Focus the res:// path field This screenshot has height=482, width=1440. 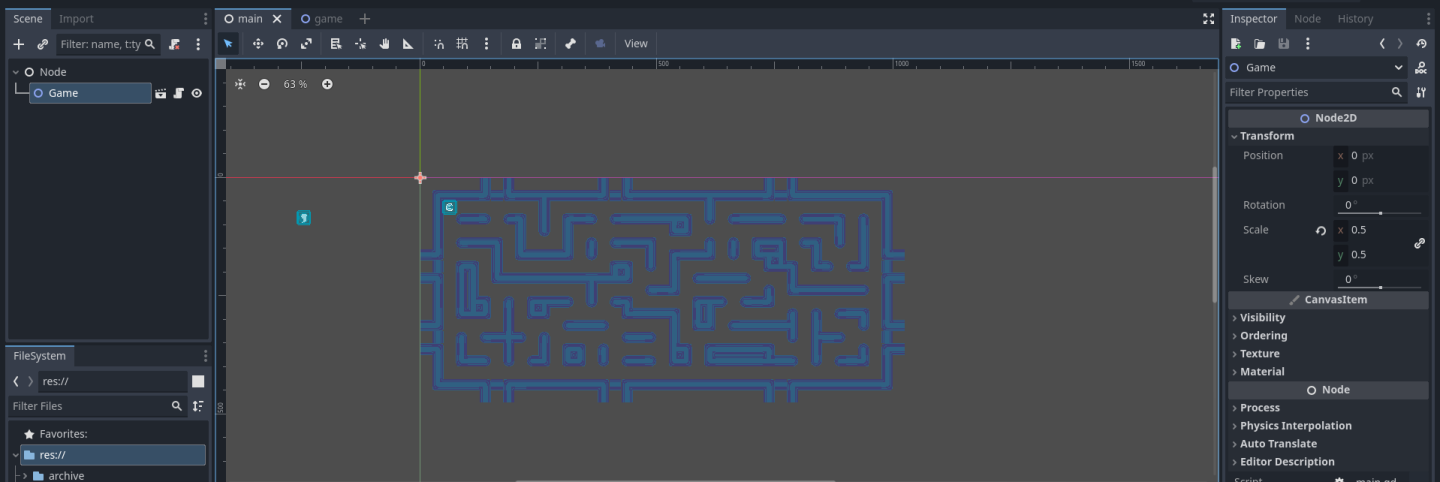[113, 381]
